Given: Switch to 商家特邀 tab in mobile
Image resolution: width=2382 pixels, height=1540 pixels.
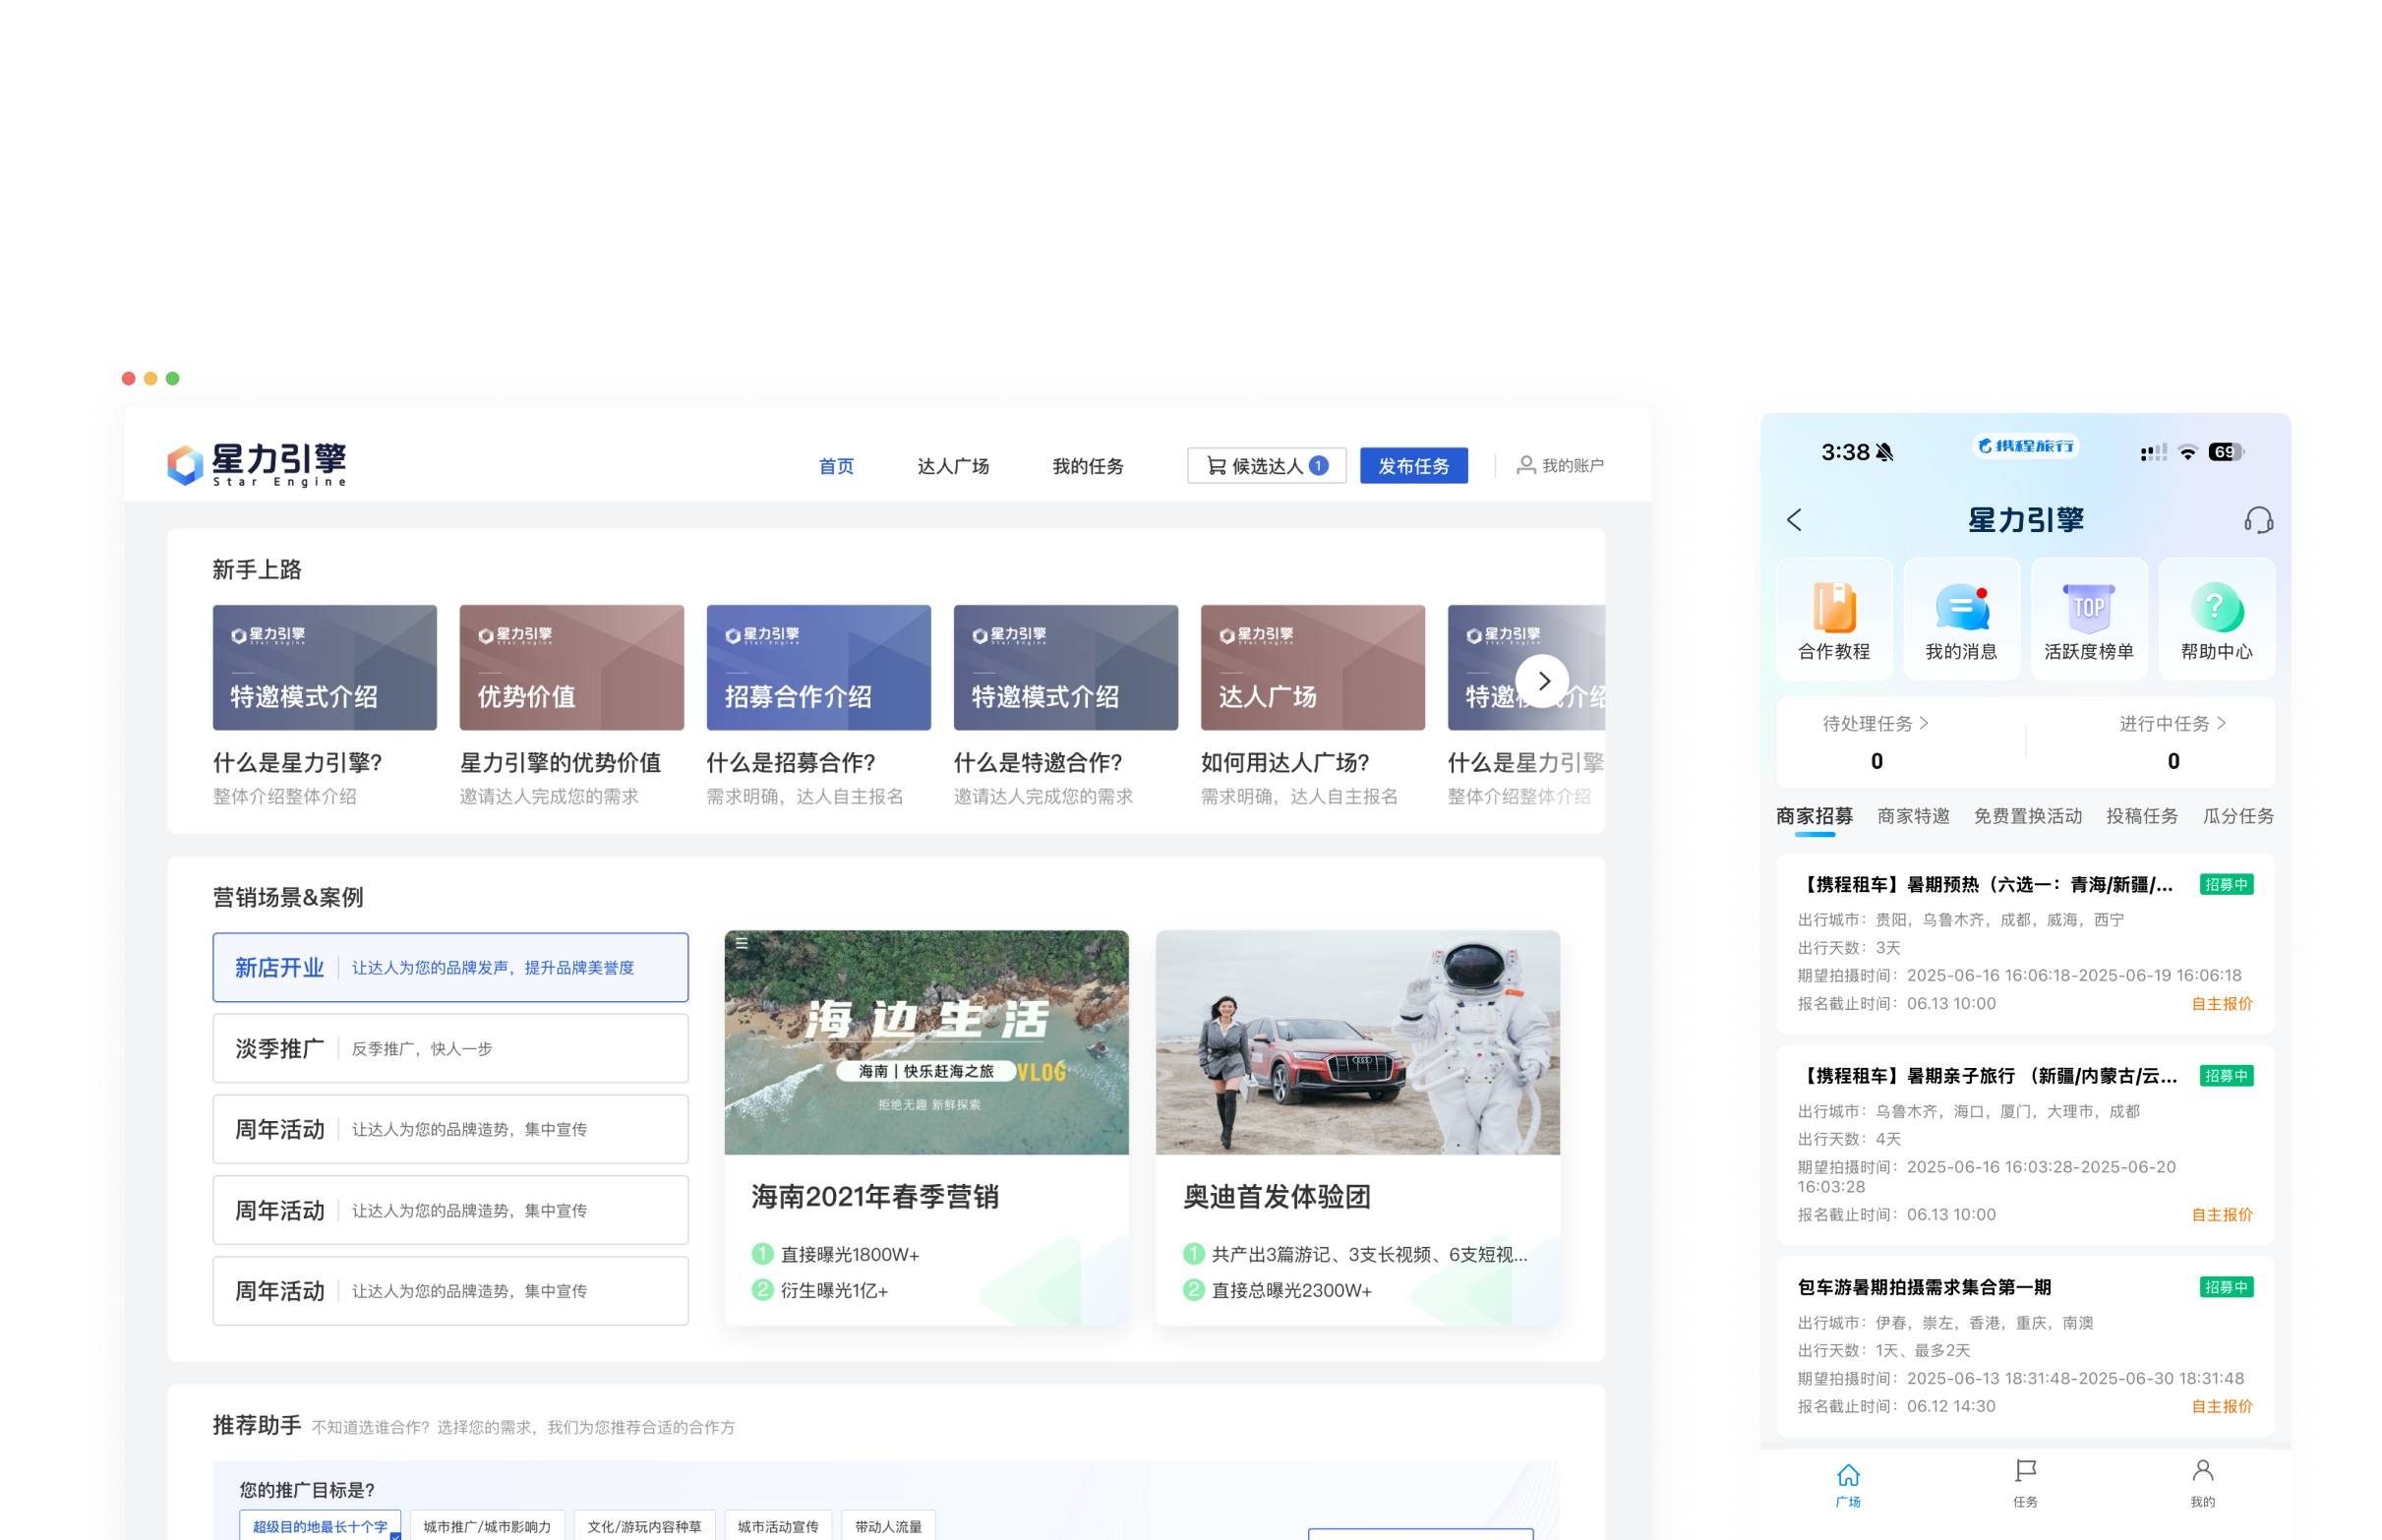Looking at the screenshot, I should (x=1913, y=816).
